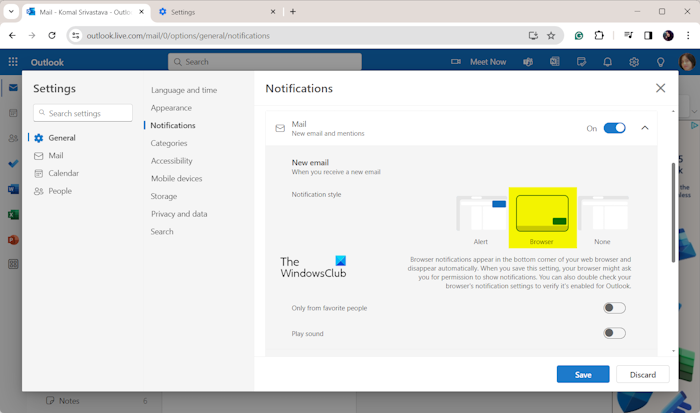This screenshot has height=413, width=700.
Task: Select Notifications in settings submenu
Action: 173,125
